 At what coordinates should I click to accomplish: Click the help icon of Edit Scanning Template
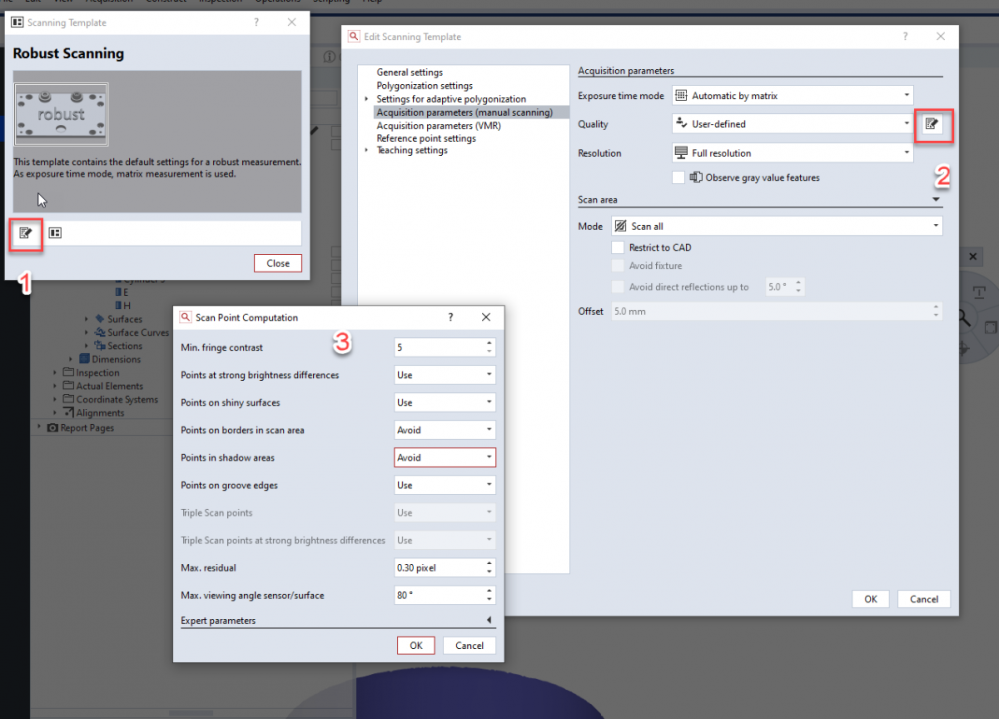(x=905, y=36)
